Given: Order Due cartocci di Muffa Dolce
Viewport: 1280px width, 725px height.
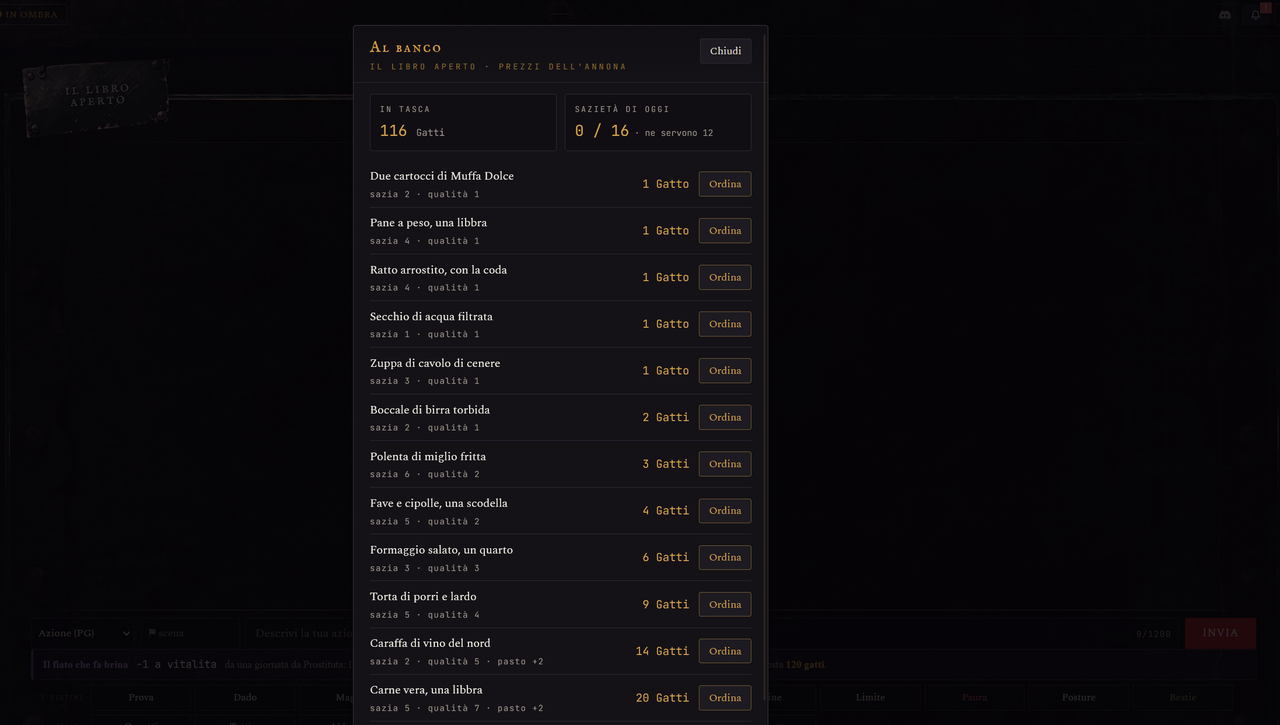Looking at the screenshot, I should pos(725,184).
